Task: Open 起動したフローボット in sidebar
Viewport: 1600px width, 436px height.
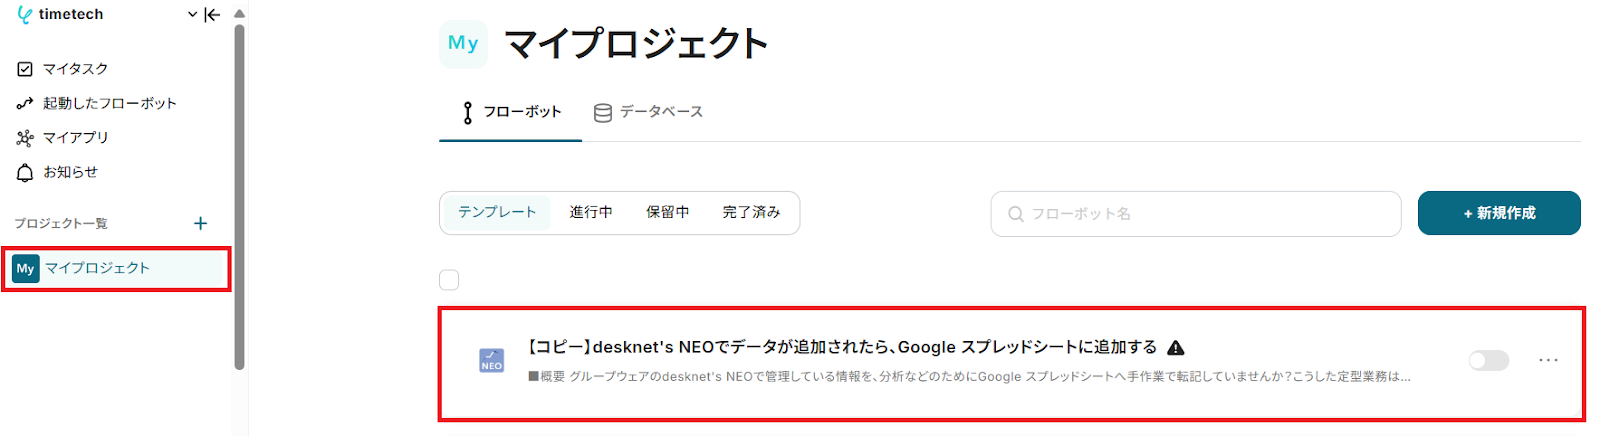Action: pyautogui.click(x=109, y=103)
